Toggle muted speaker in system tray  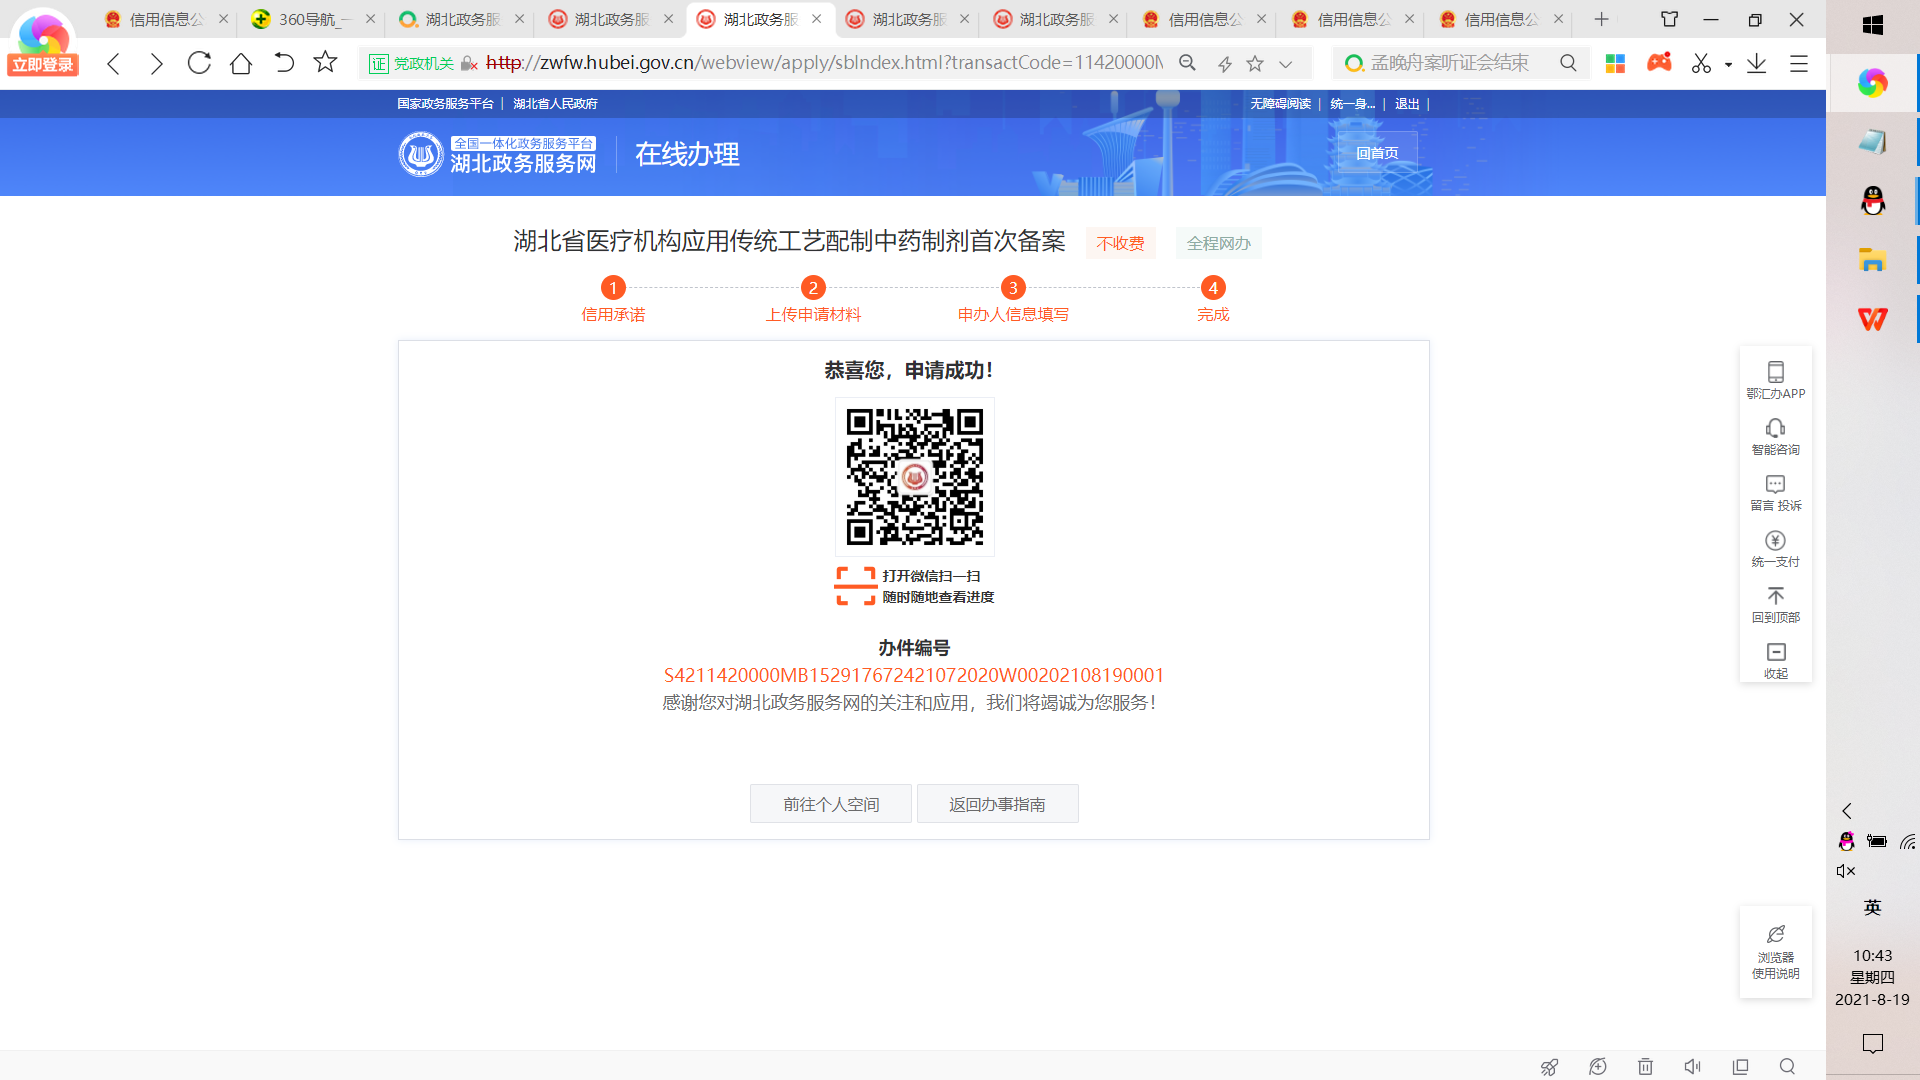point(1846,871)
